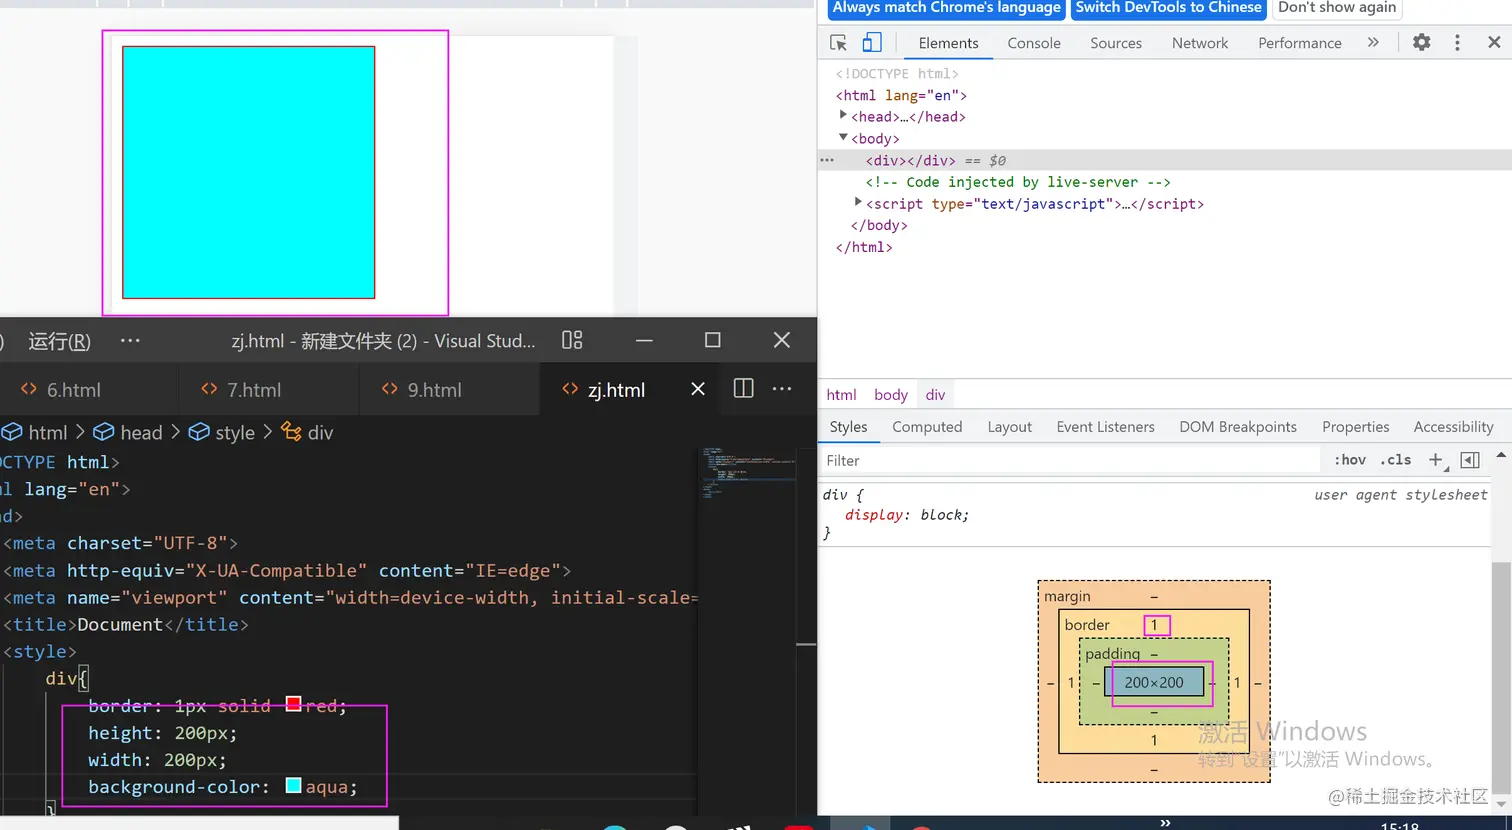Switch to the Sources tab
The height and width of the screenshot is (830, 1512).
[1116, 43]
